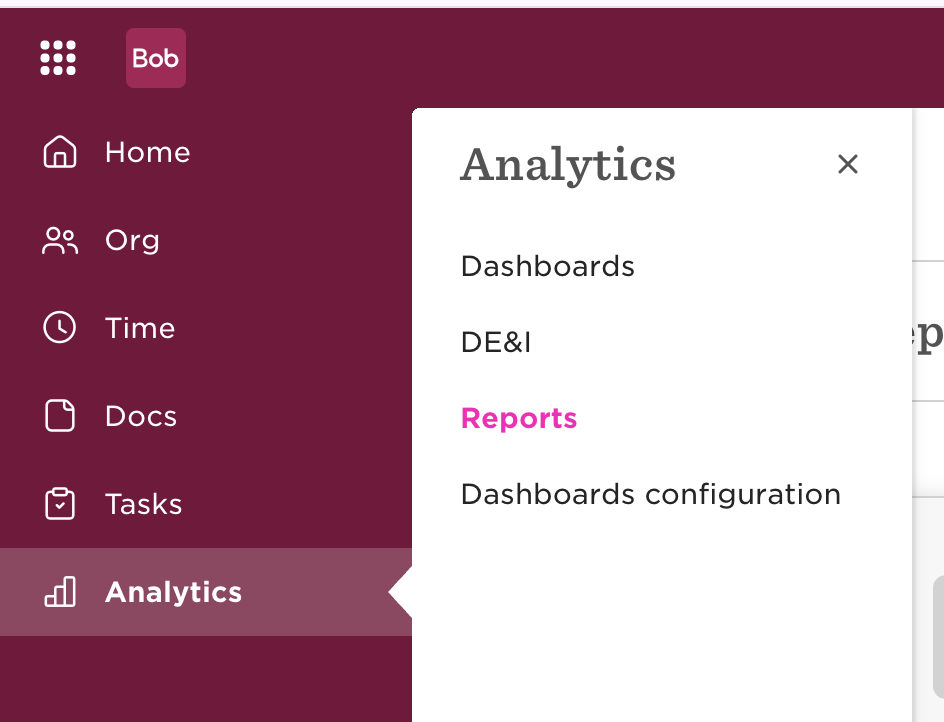
Task: Select the document icon beside Docs
Action: click(x=60, y=415)
